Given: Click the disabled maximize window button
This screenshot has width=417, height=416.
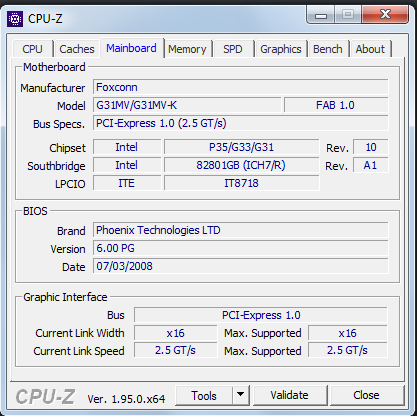Looking at the screenshot, I should [x=348, y=15].
